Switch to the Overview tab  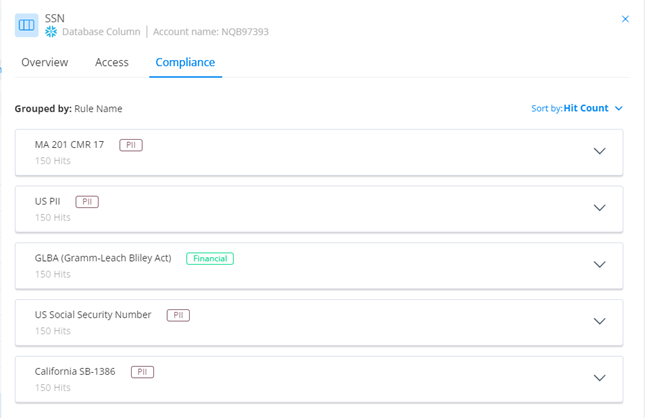point(45,62)
